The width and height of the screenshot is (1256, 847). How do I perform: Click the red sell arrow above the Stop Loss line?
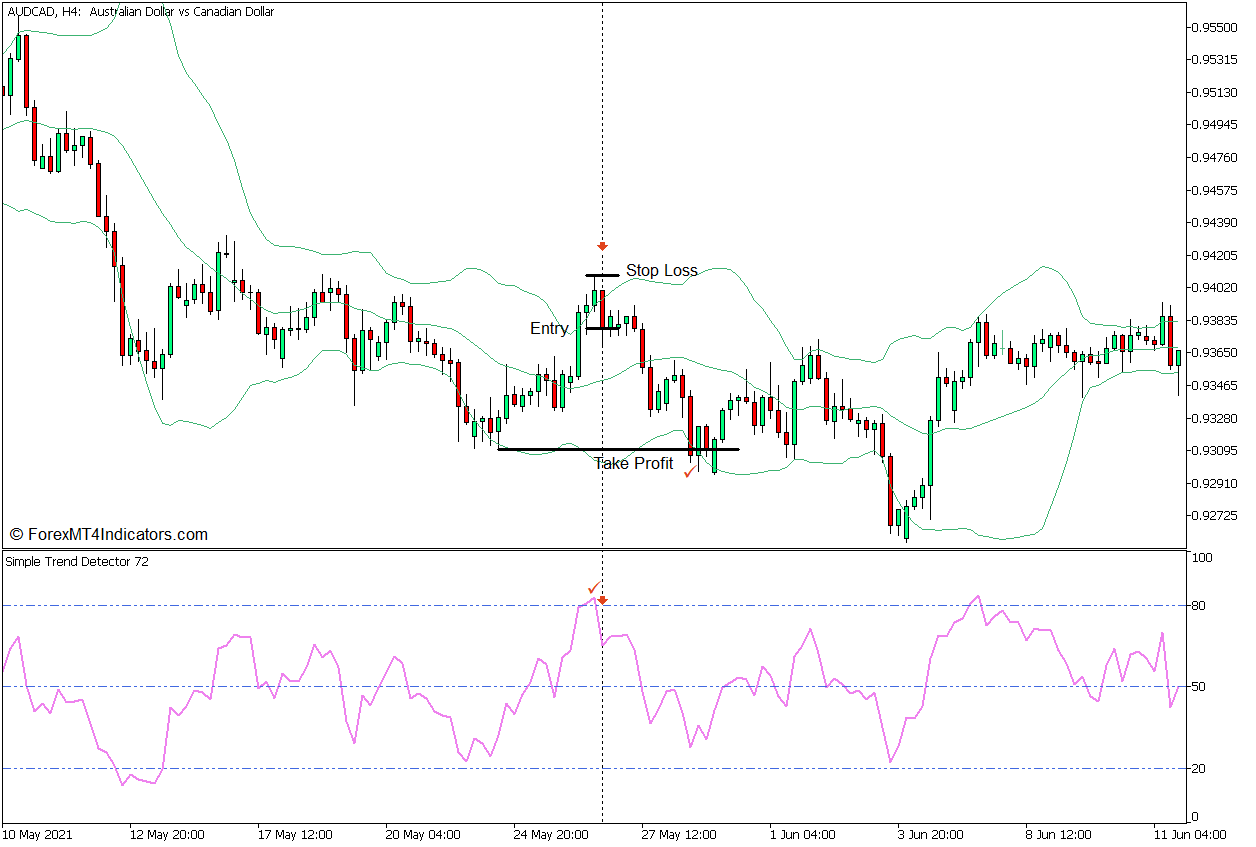point(601,245)
